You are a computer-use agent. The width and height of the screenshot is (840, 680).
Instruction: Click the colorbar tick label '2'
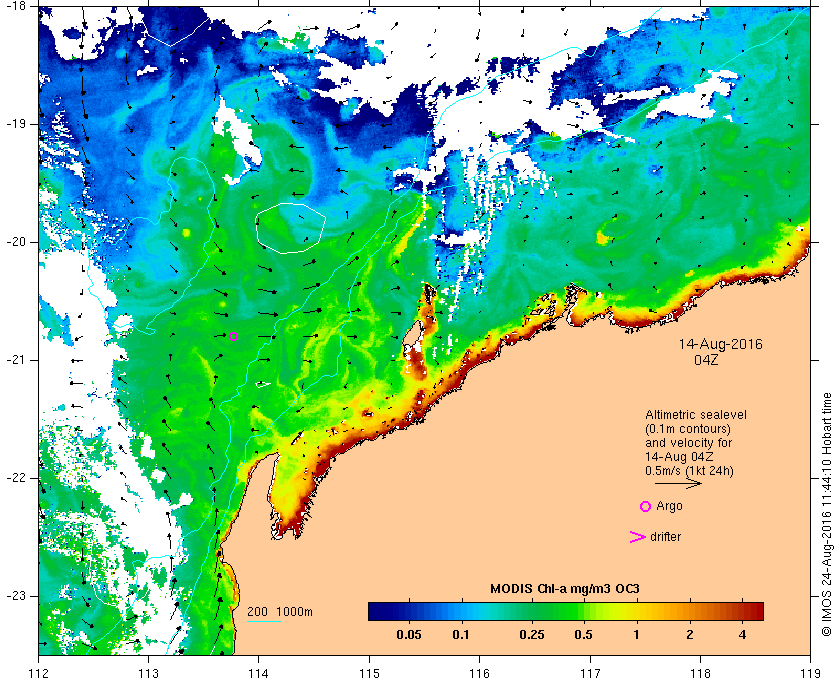click(689, 635)
